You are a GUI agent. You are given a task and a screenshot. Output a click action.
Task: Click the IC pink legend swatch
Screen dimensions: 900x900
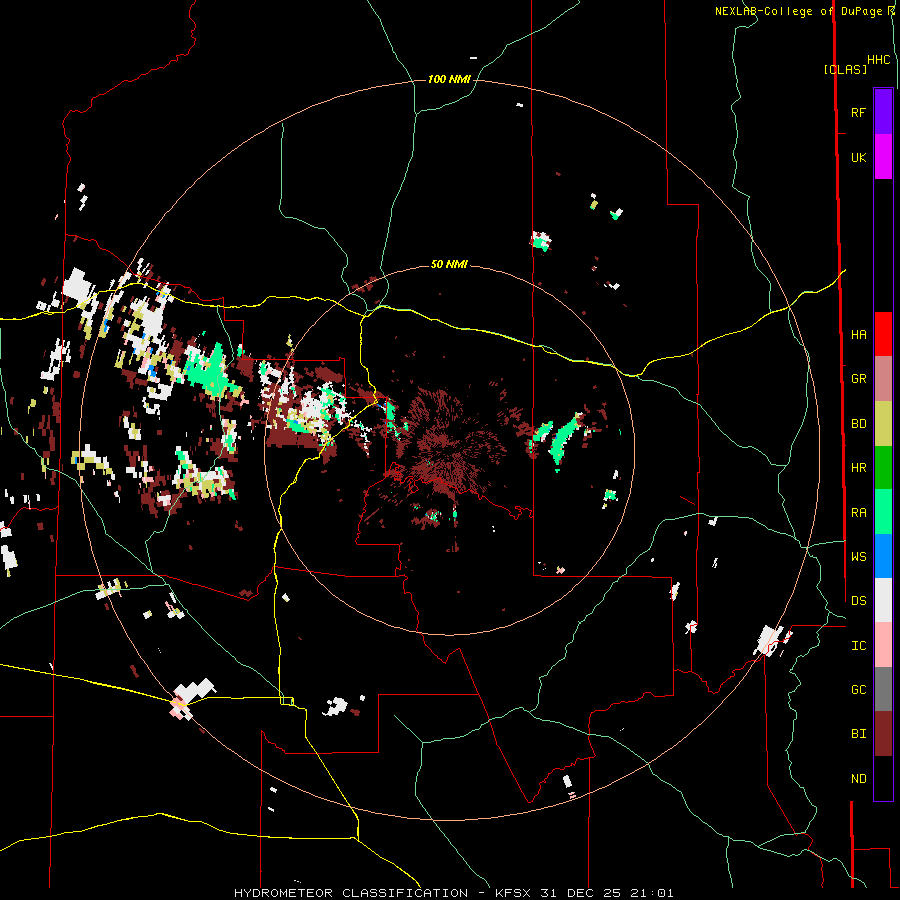point(883,645)
